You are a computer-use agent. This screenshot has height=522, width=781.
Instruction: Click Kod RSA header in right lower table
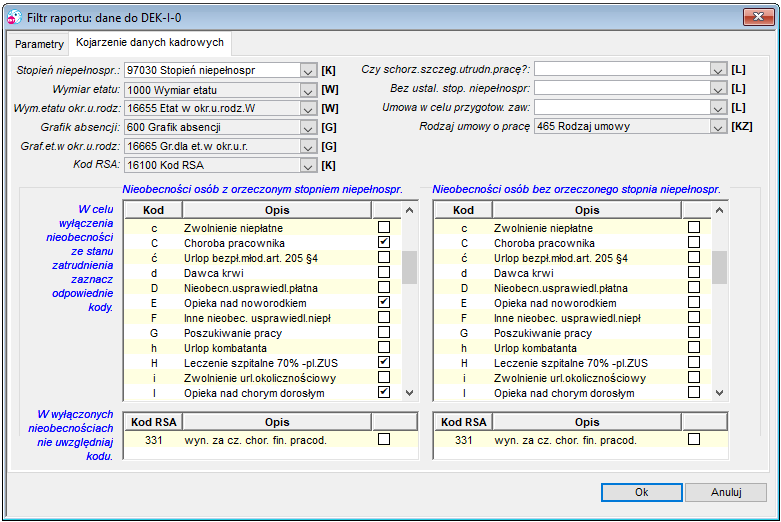pos(463,422)
